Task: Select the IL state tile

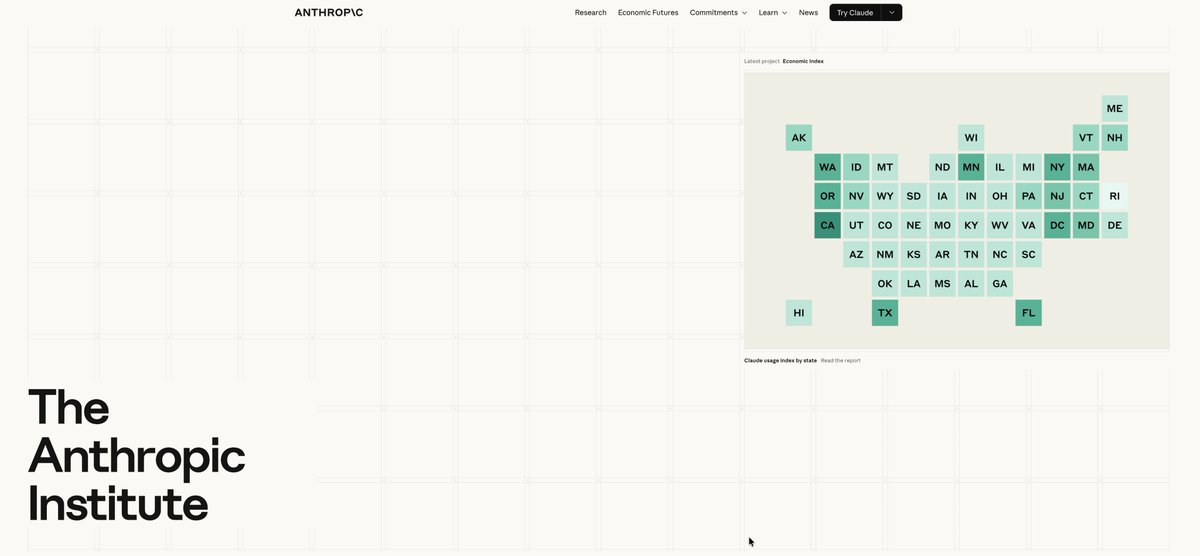Action: (1000, 167)
